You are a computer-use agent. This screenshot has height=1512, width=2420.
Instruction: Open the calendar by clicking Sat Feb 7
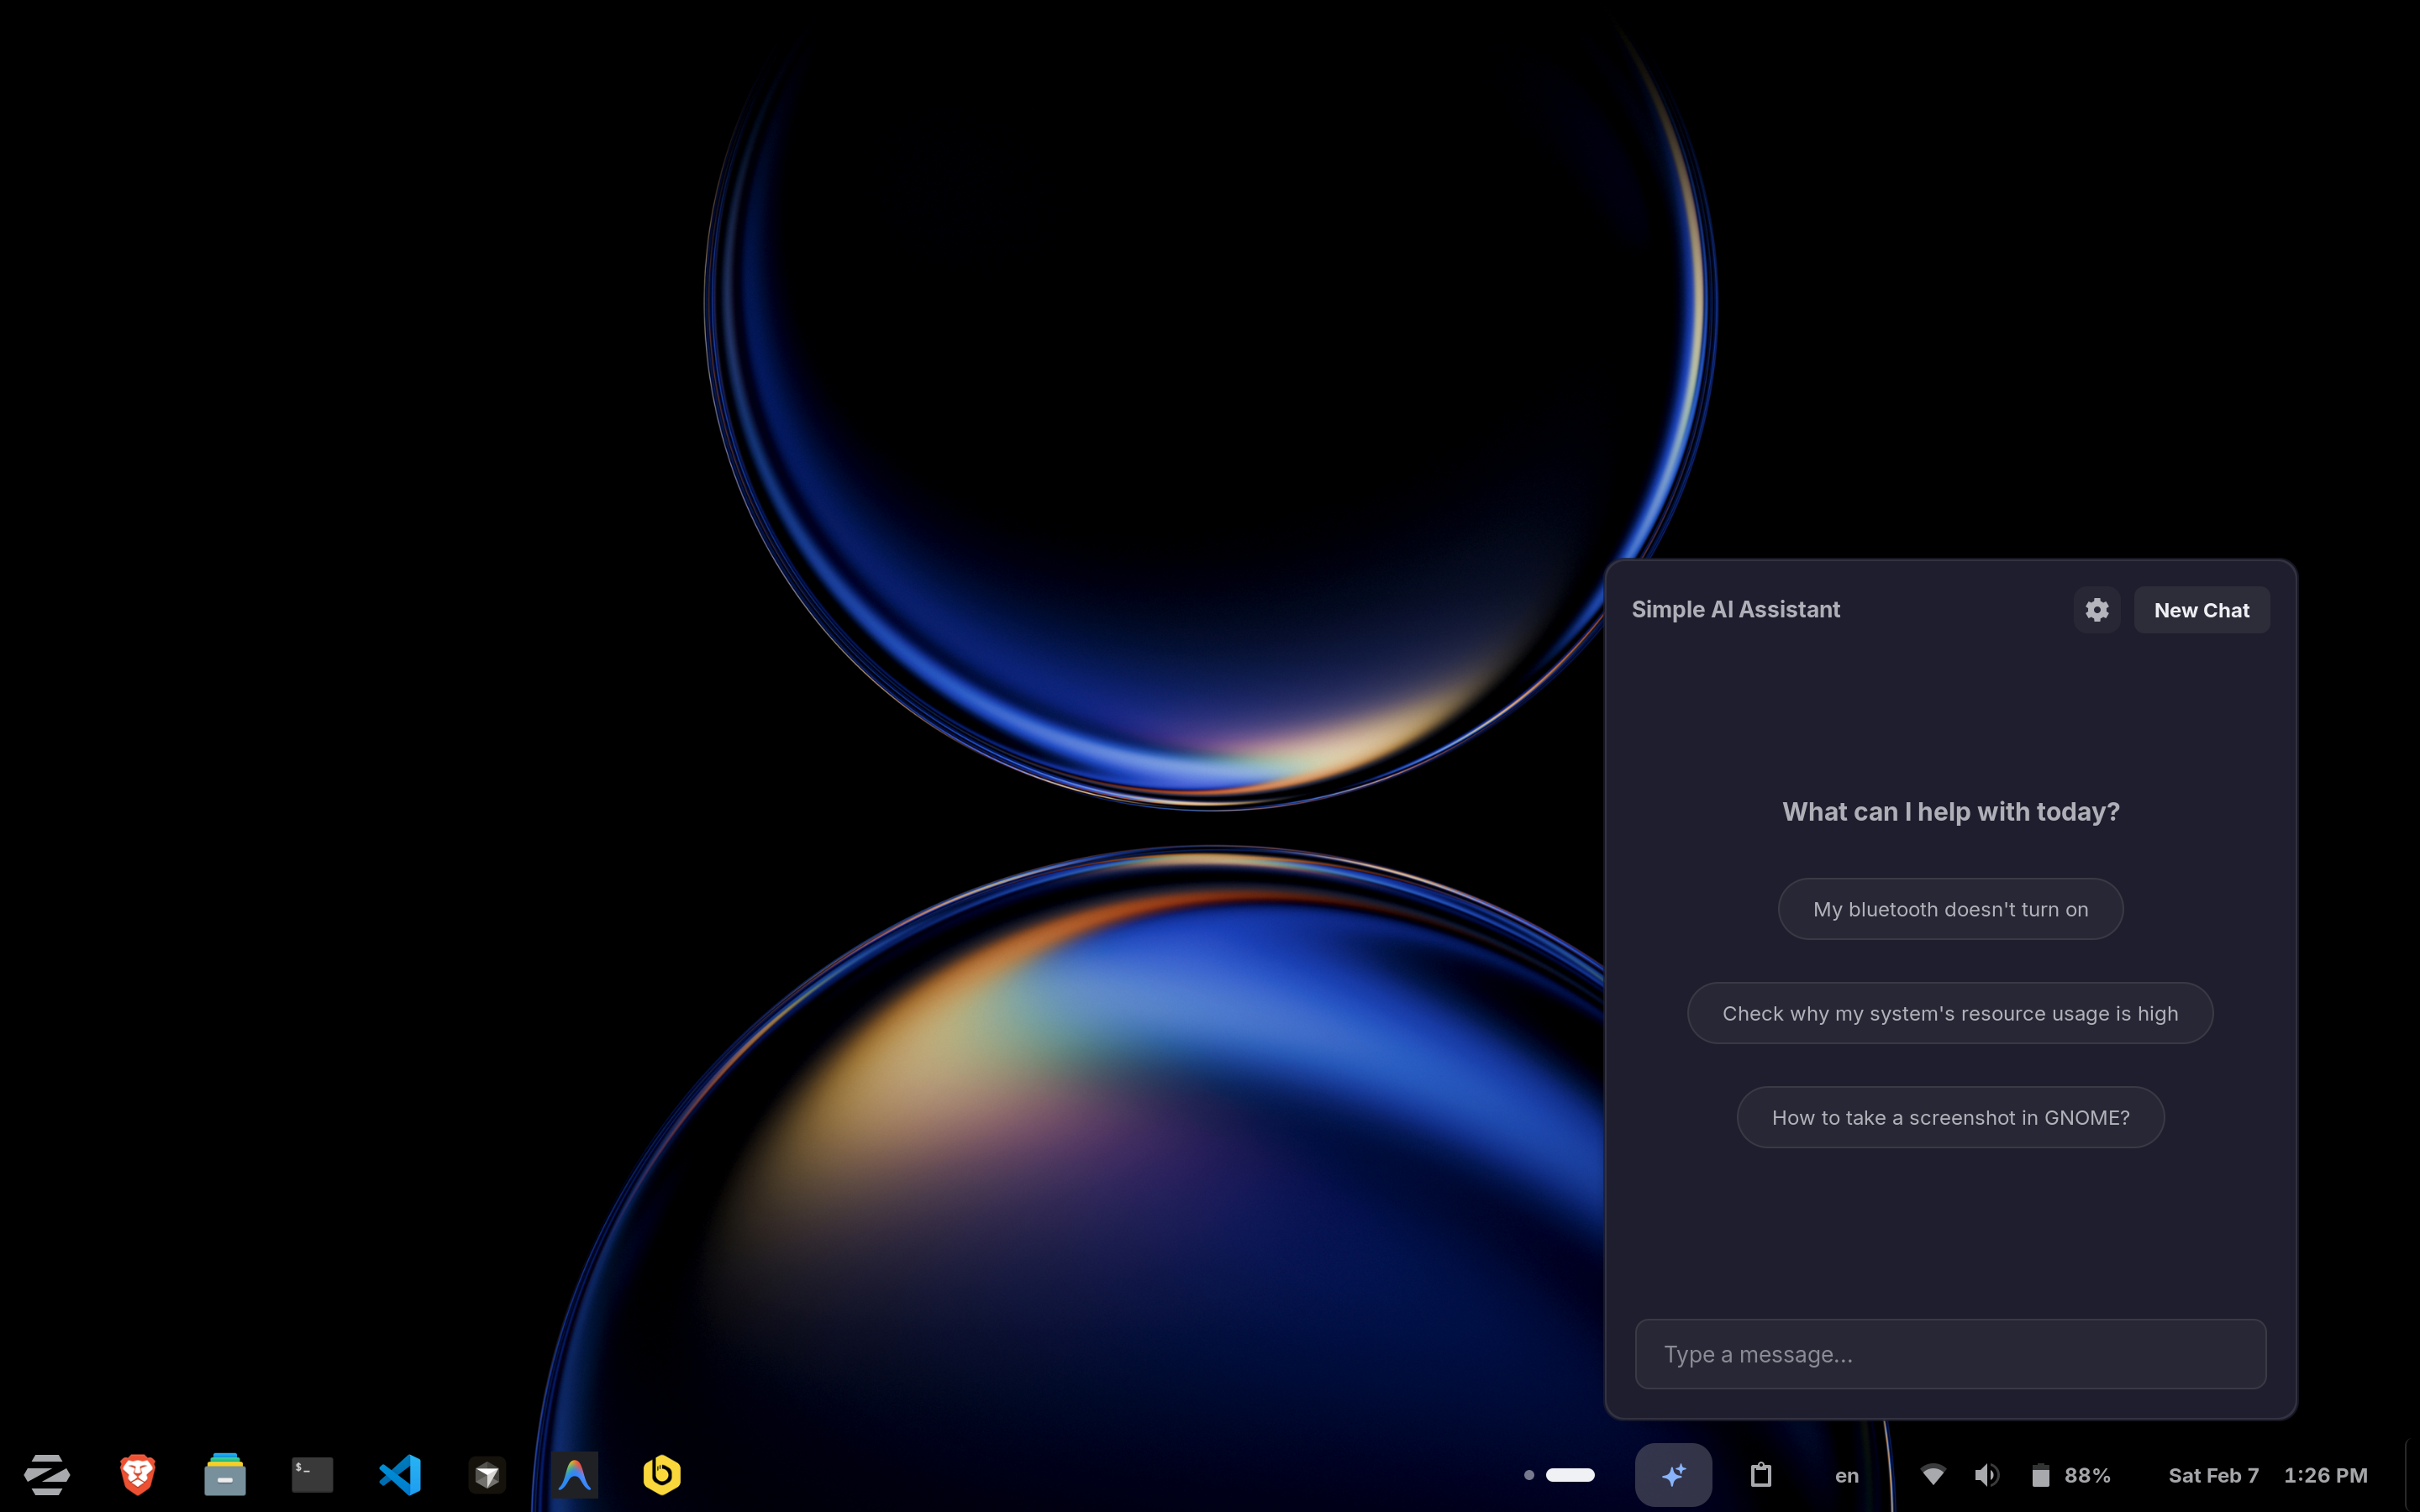[2213, 1474]
